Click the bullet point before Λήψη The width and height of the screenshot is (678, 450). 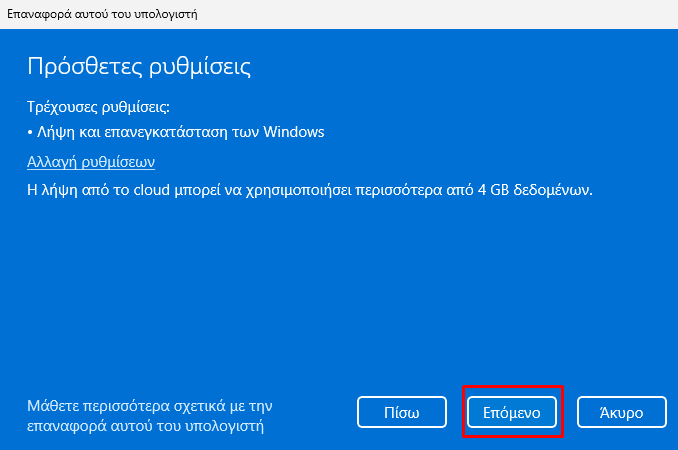[x=30, y=132]
